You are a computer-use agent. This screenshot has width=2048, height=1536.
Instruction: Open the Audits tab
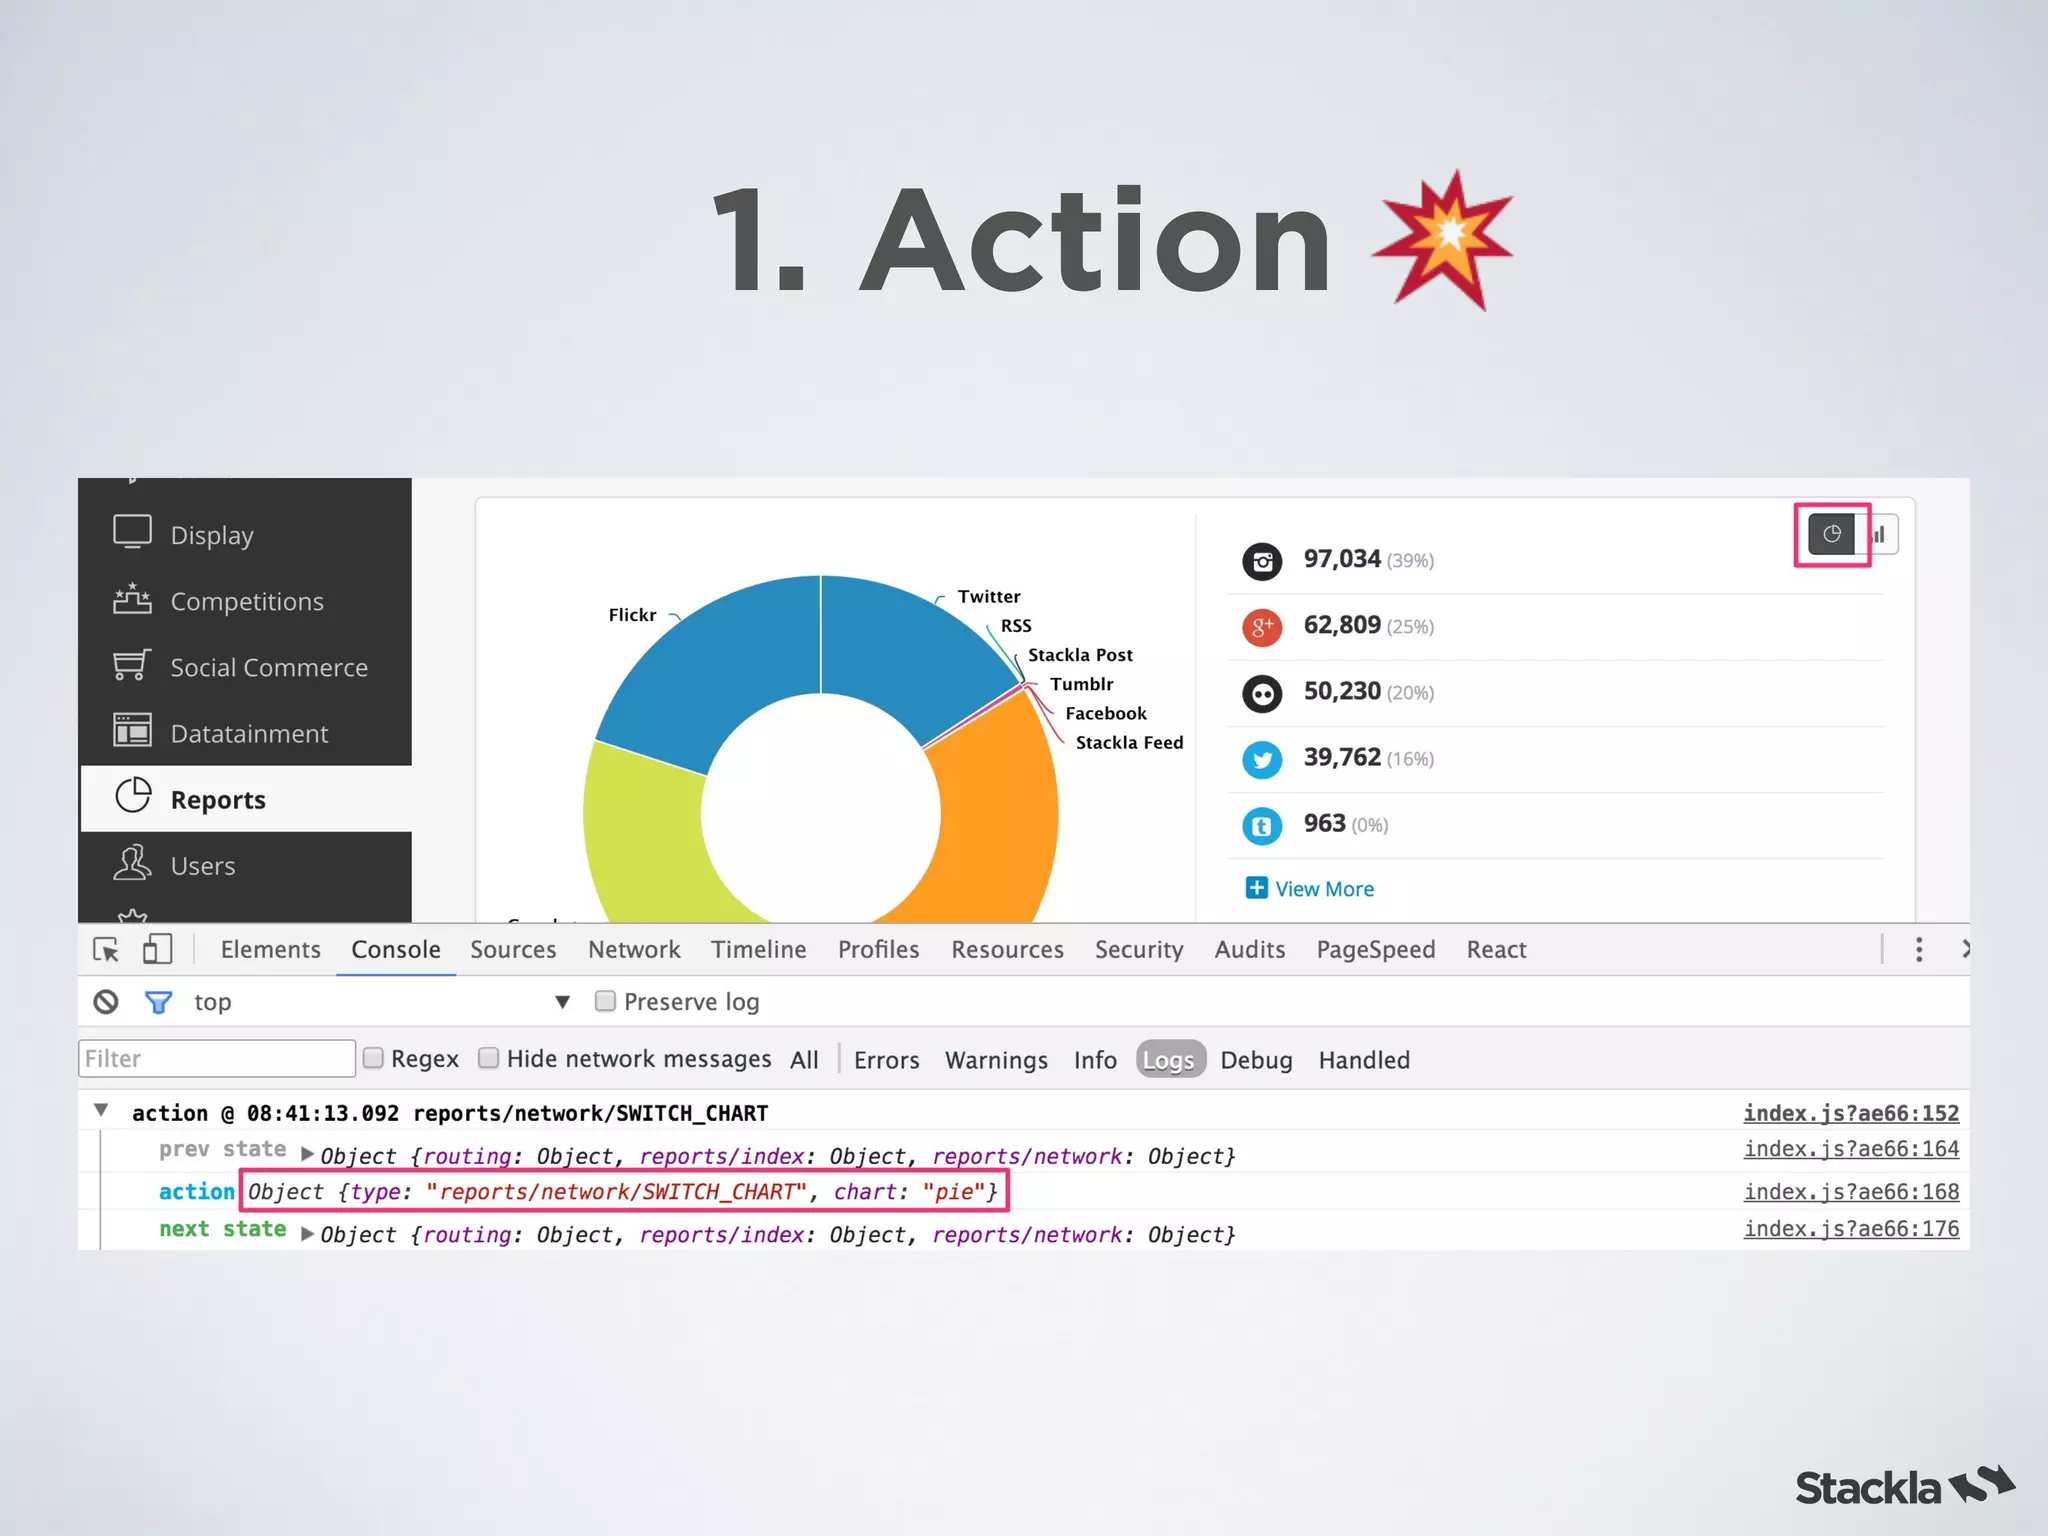pos(1250,949)
